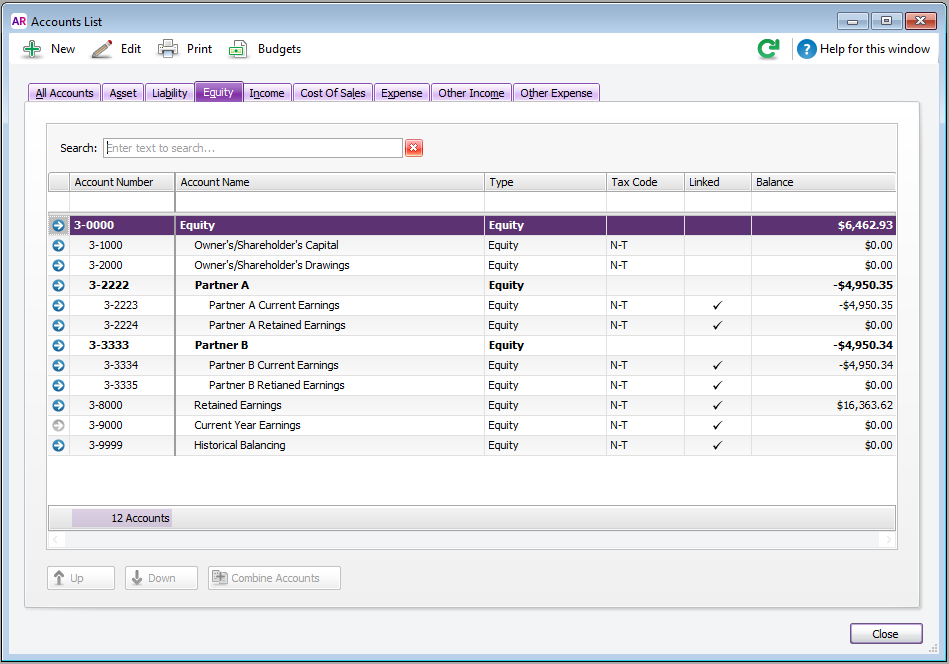Click the Edit toolbar label
This screenshot has width=949, height=664.
tap(131, 49)
